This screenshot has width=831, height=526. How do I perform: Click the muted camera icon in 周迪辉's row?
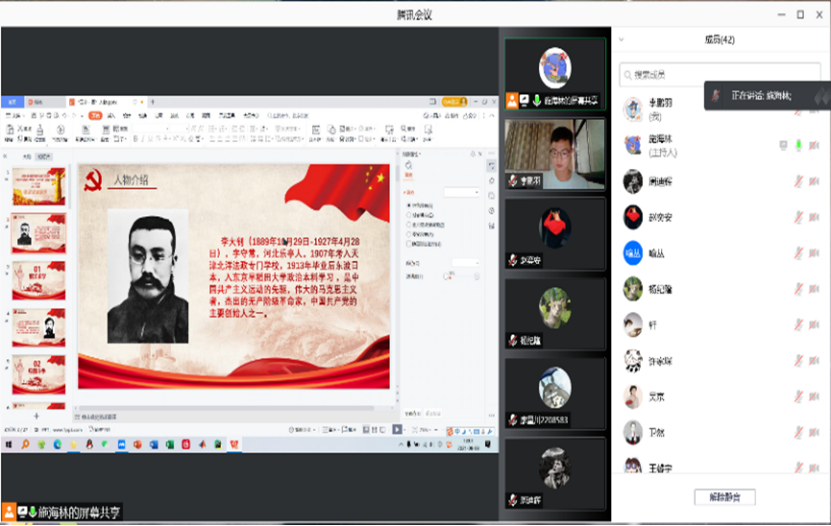point(814,181)
